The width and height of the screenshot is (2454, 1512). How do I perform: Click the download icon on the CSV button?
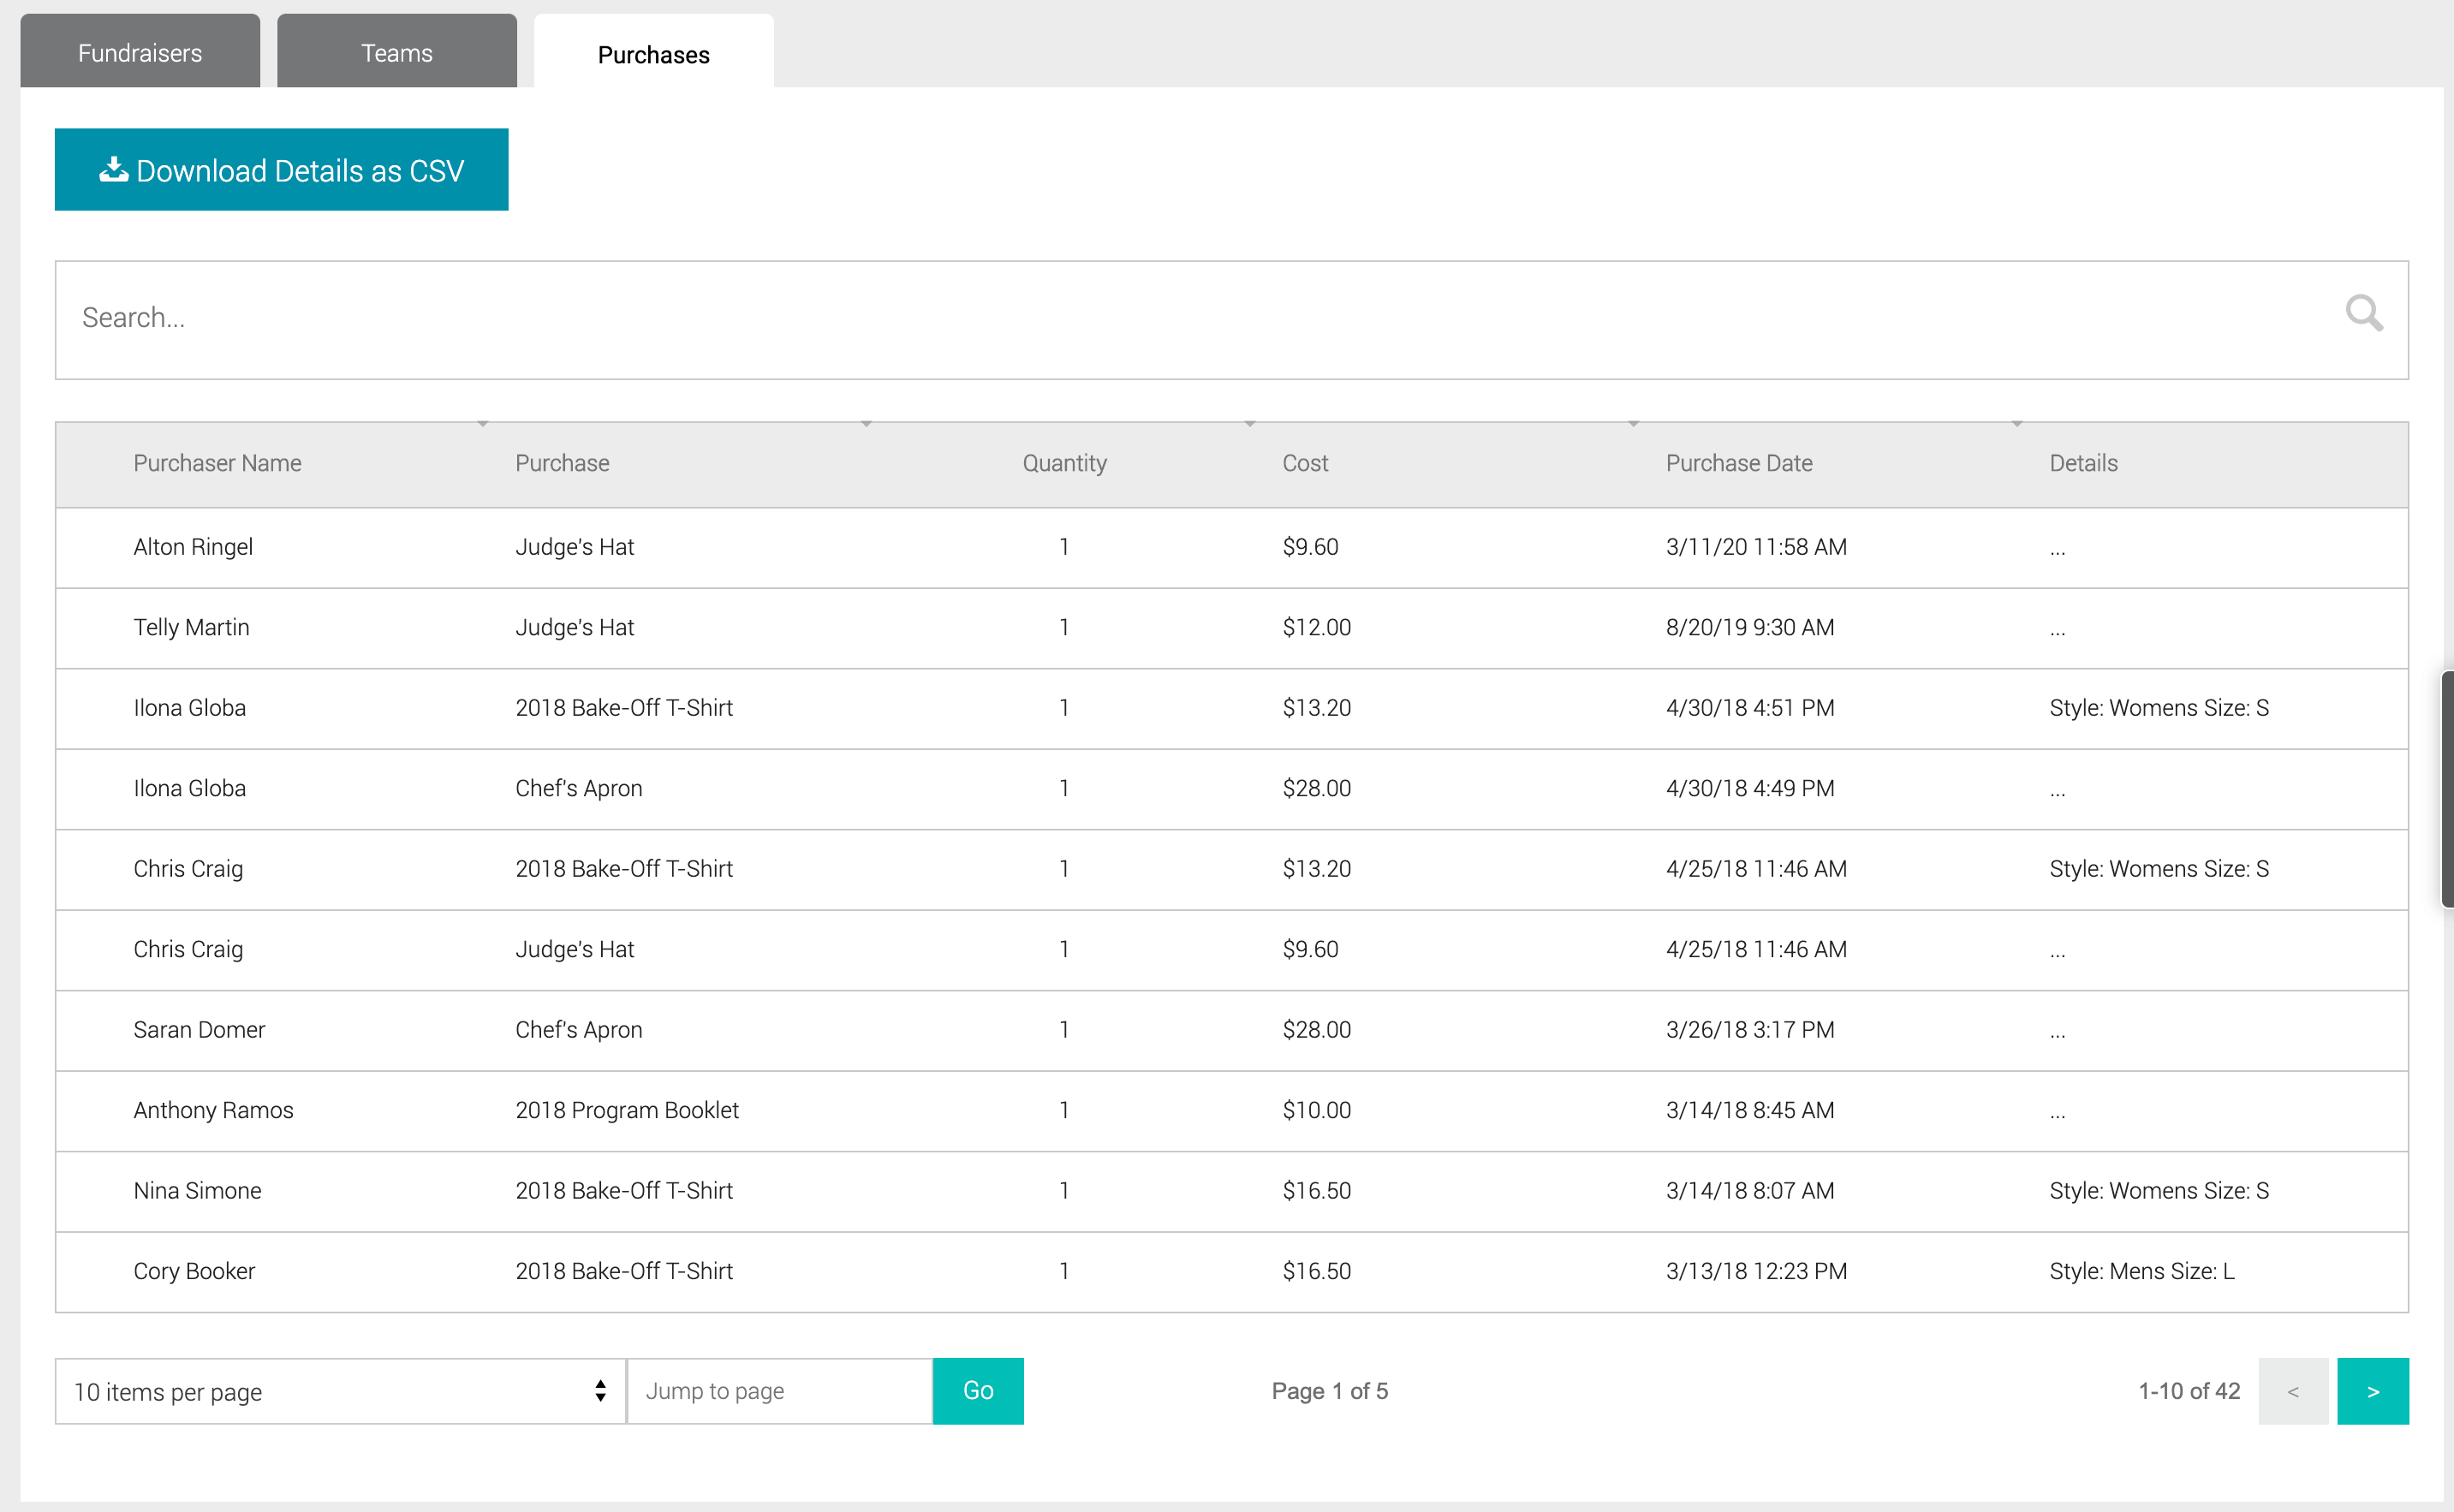click(113, 169)
